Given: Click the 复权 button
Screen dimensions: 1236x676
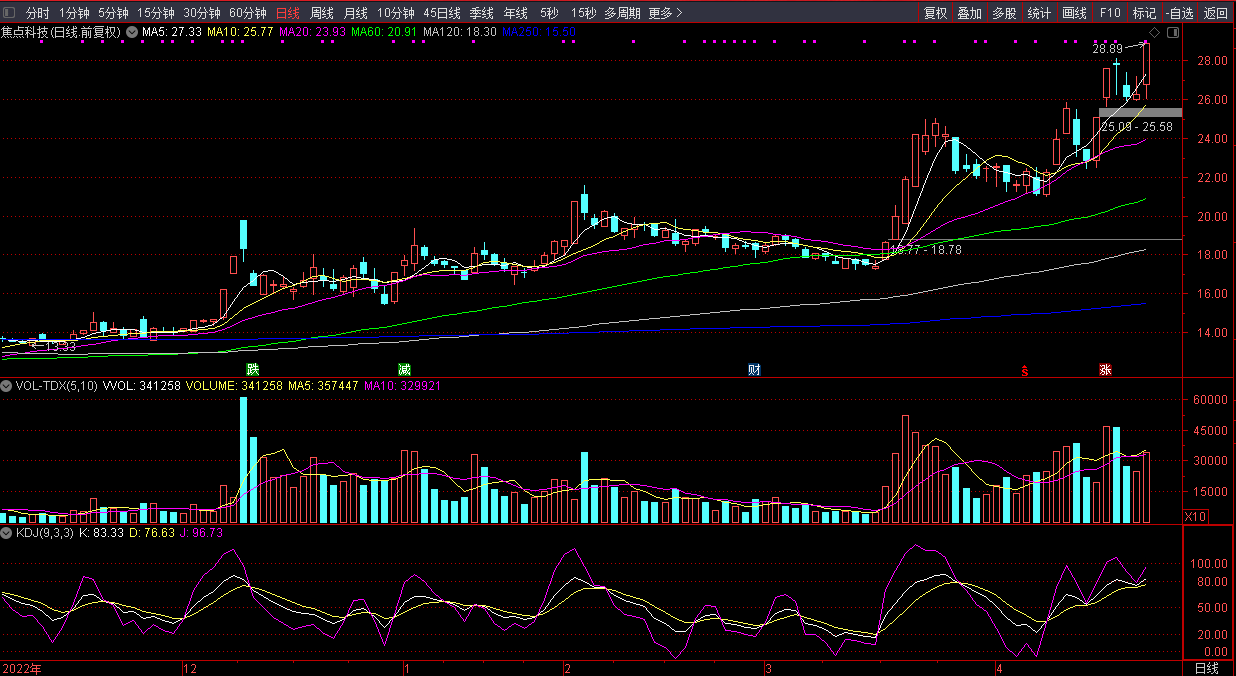Looking at the screenshot, I should tap(935, 13).
